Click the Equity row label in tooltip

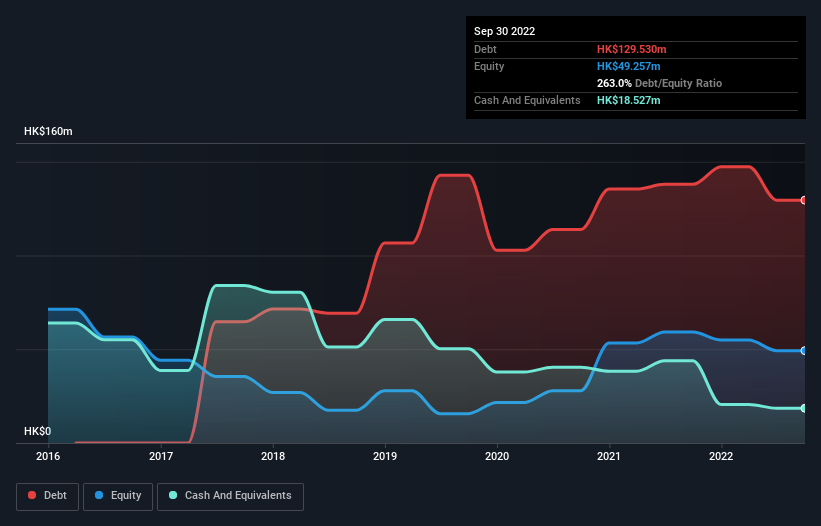[489, 66]
